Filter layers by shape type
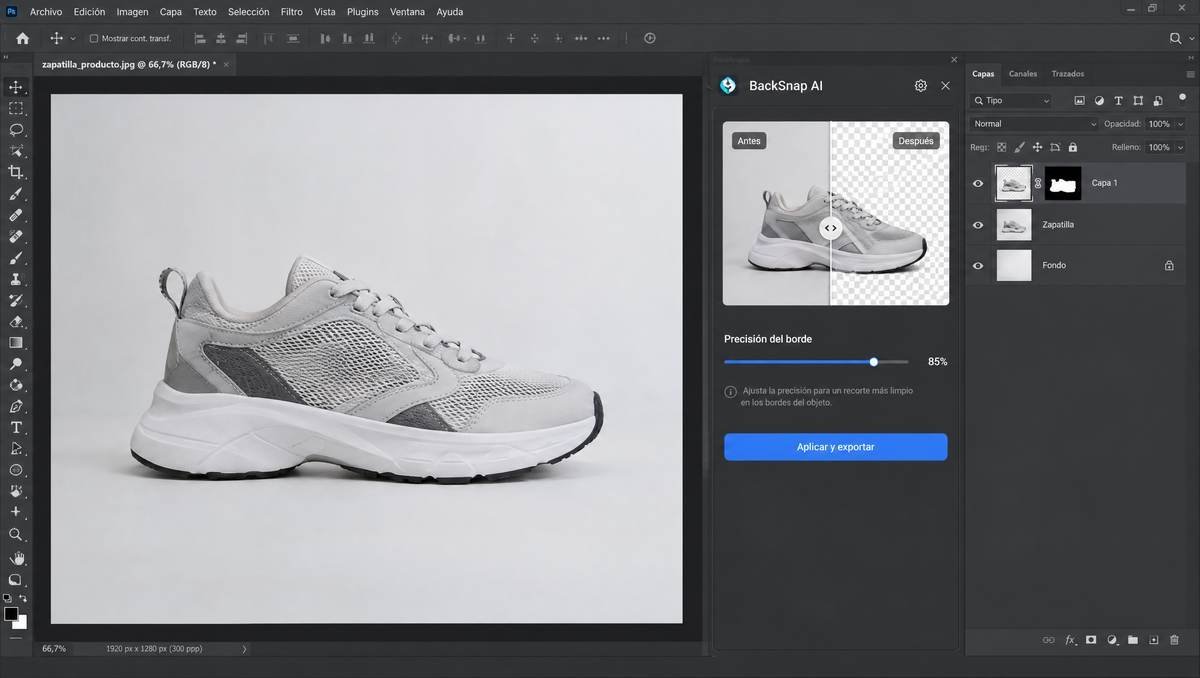 (x=1138, y=101)
